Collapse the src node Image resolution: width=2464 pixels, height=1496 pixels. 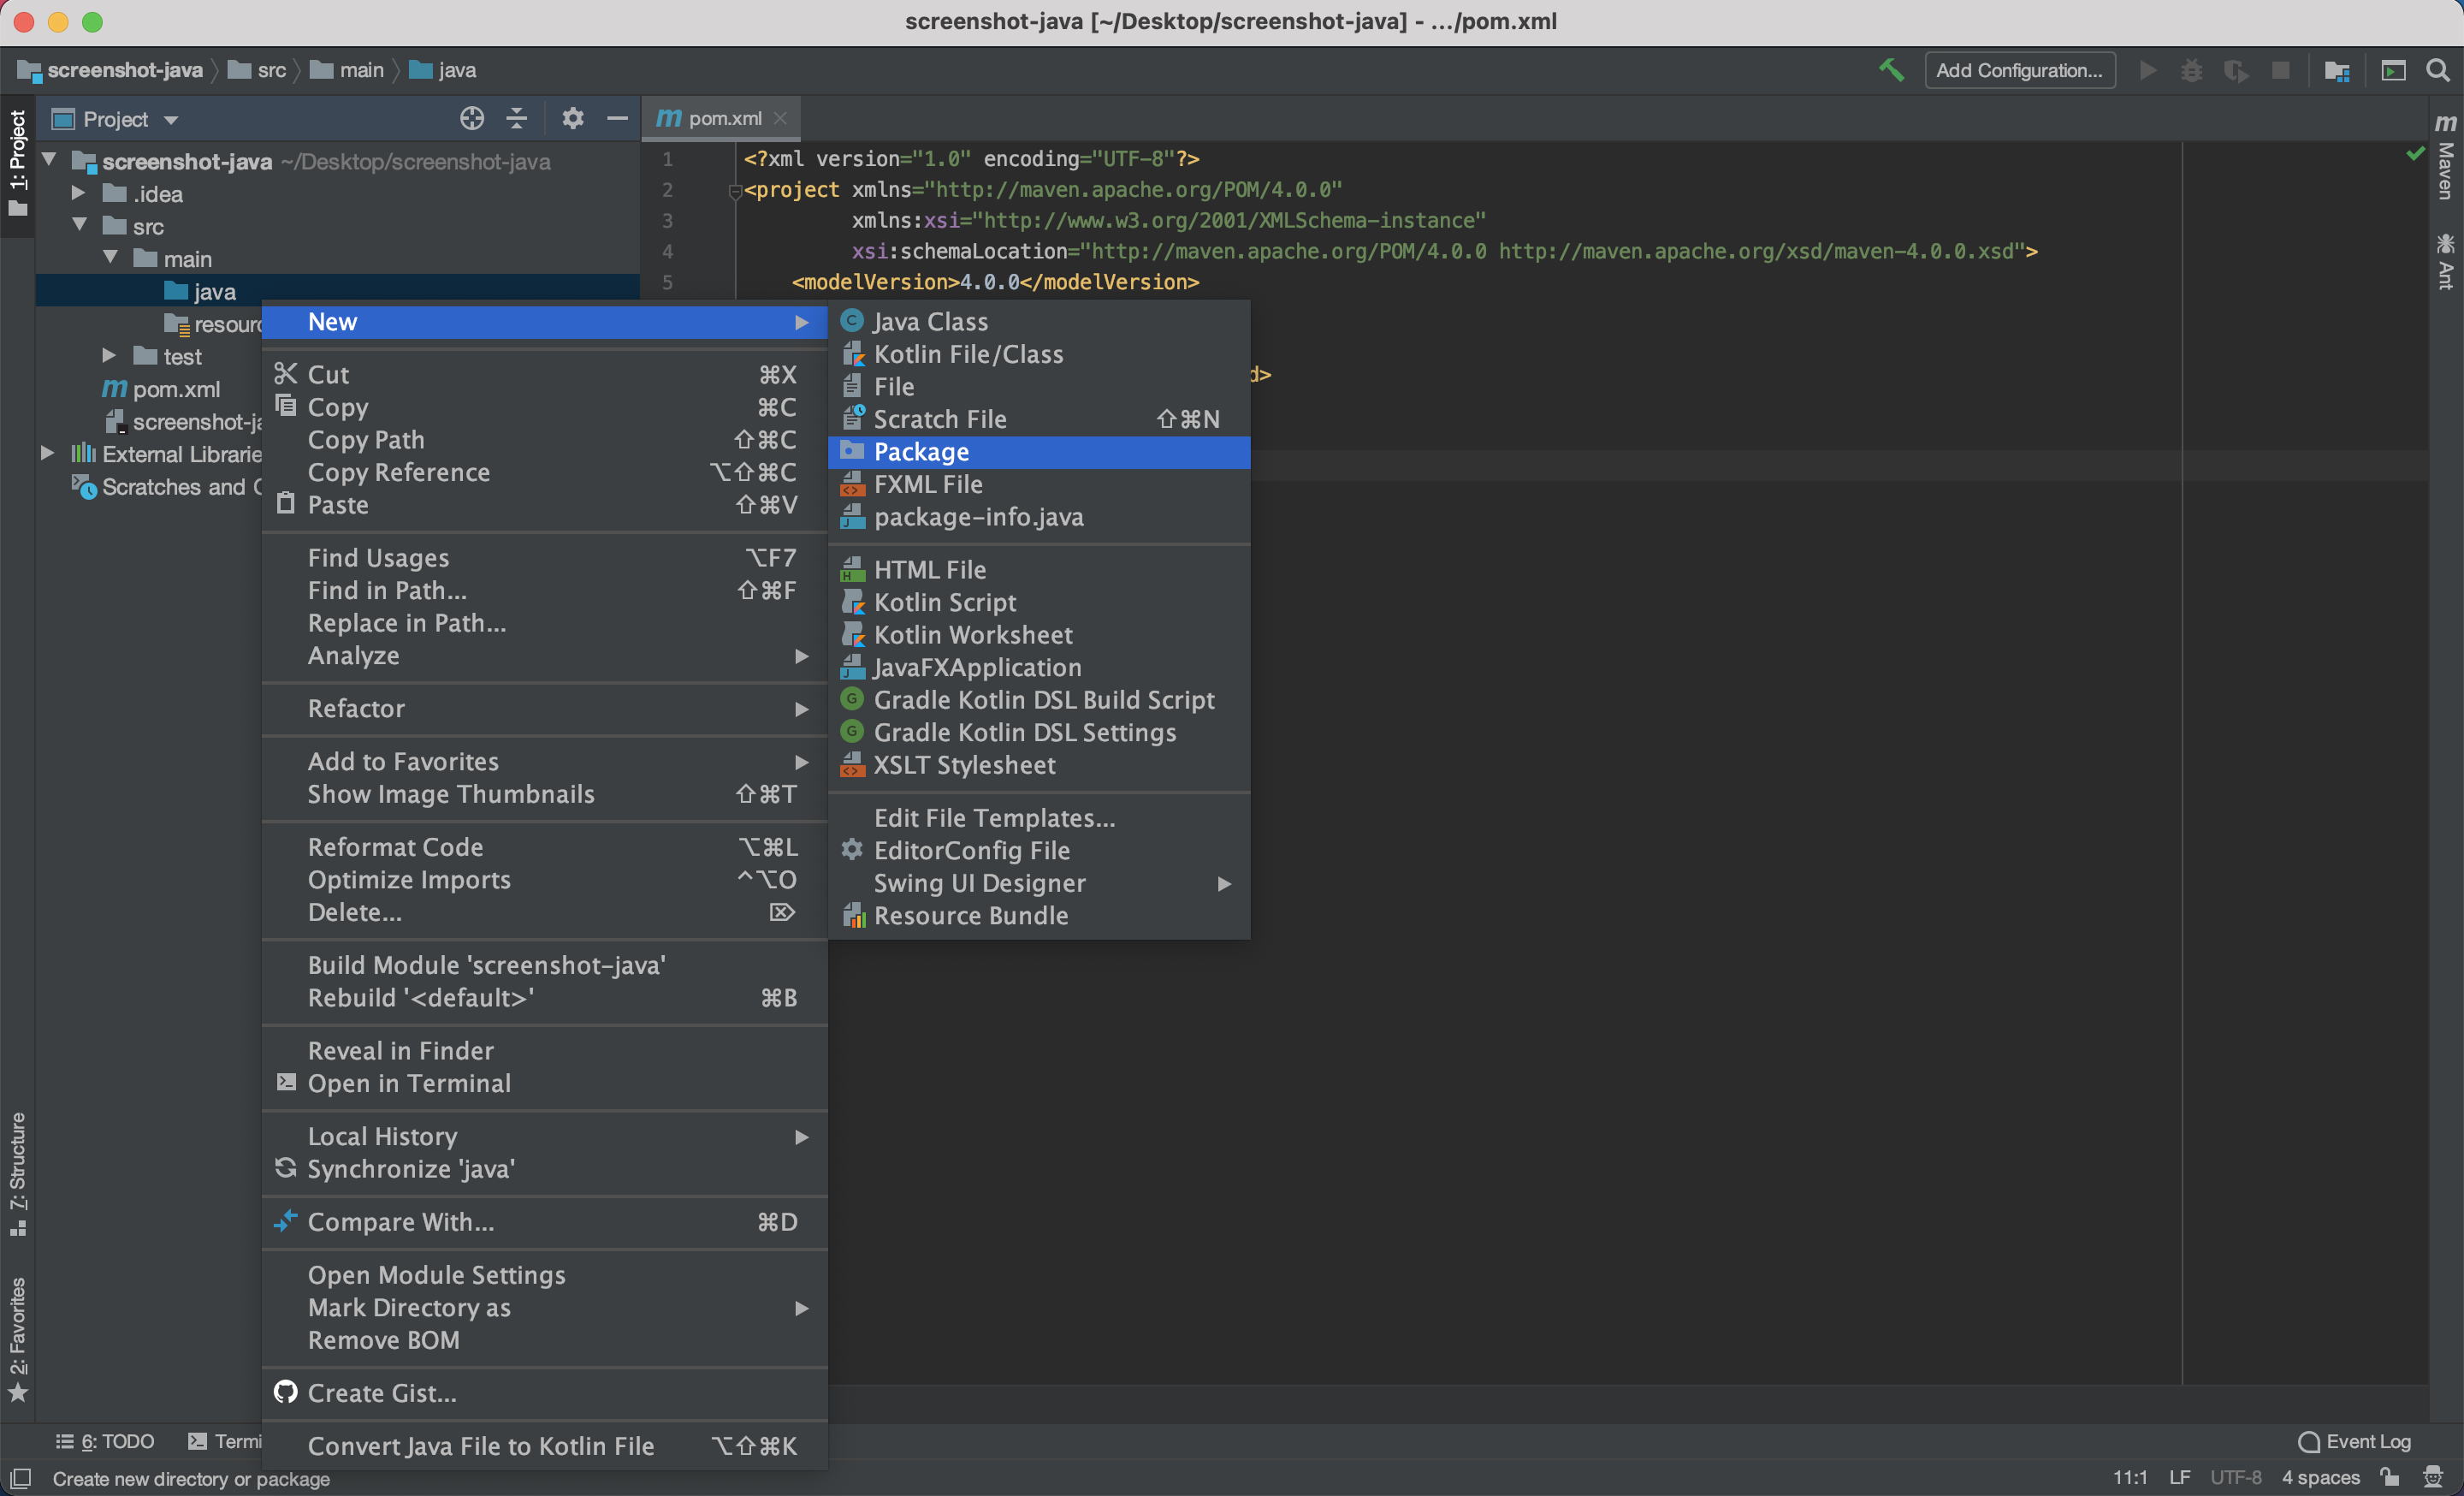pyautogui.click(x=79, y=226)
